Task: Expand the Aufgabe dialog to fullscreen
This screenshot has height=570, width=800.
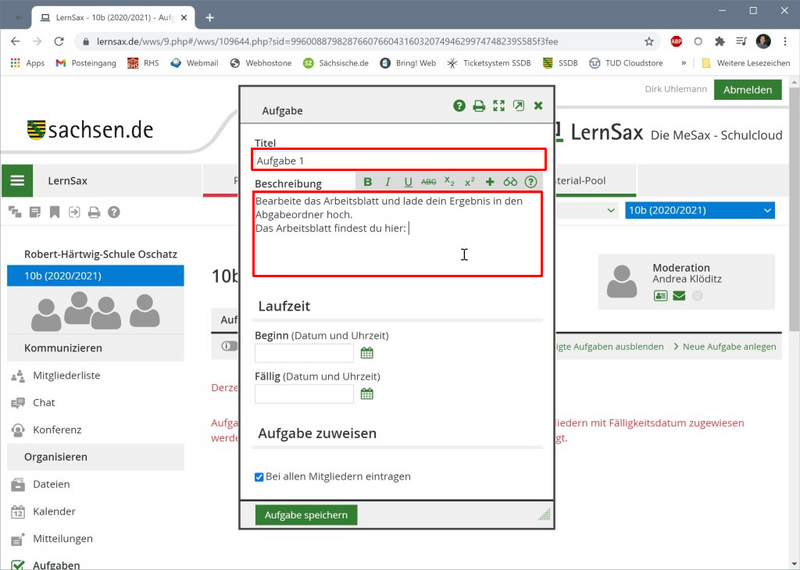Action: [x=499, y=106]
